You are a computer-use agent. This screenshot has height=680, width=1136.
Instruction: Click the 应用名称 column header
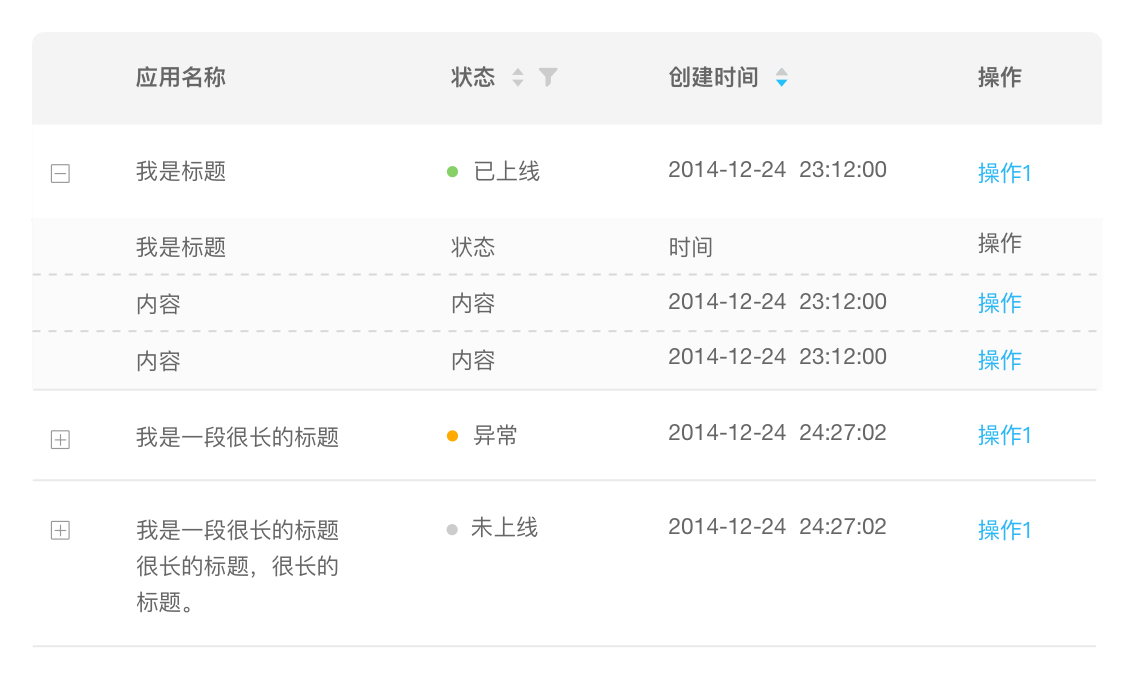tap(181, 77)
